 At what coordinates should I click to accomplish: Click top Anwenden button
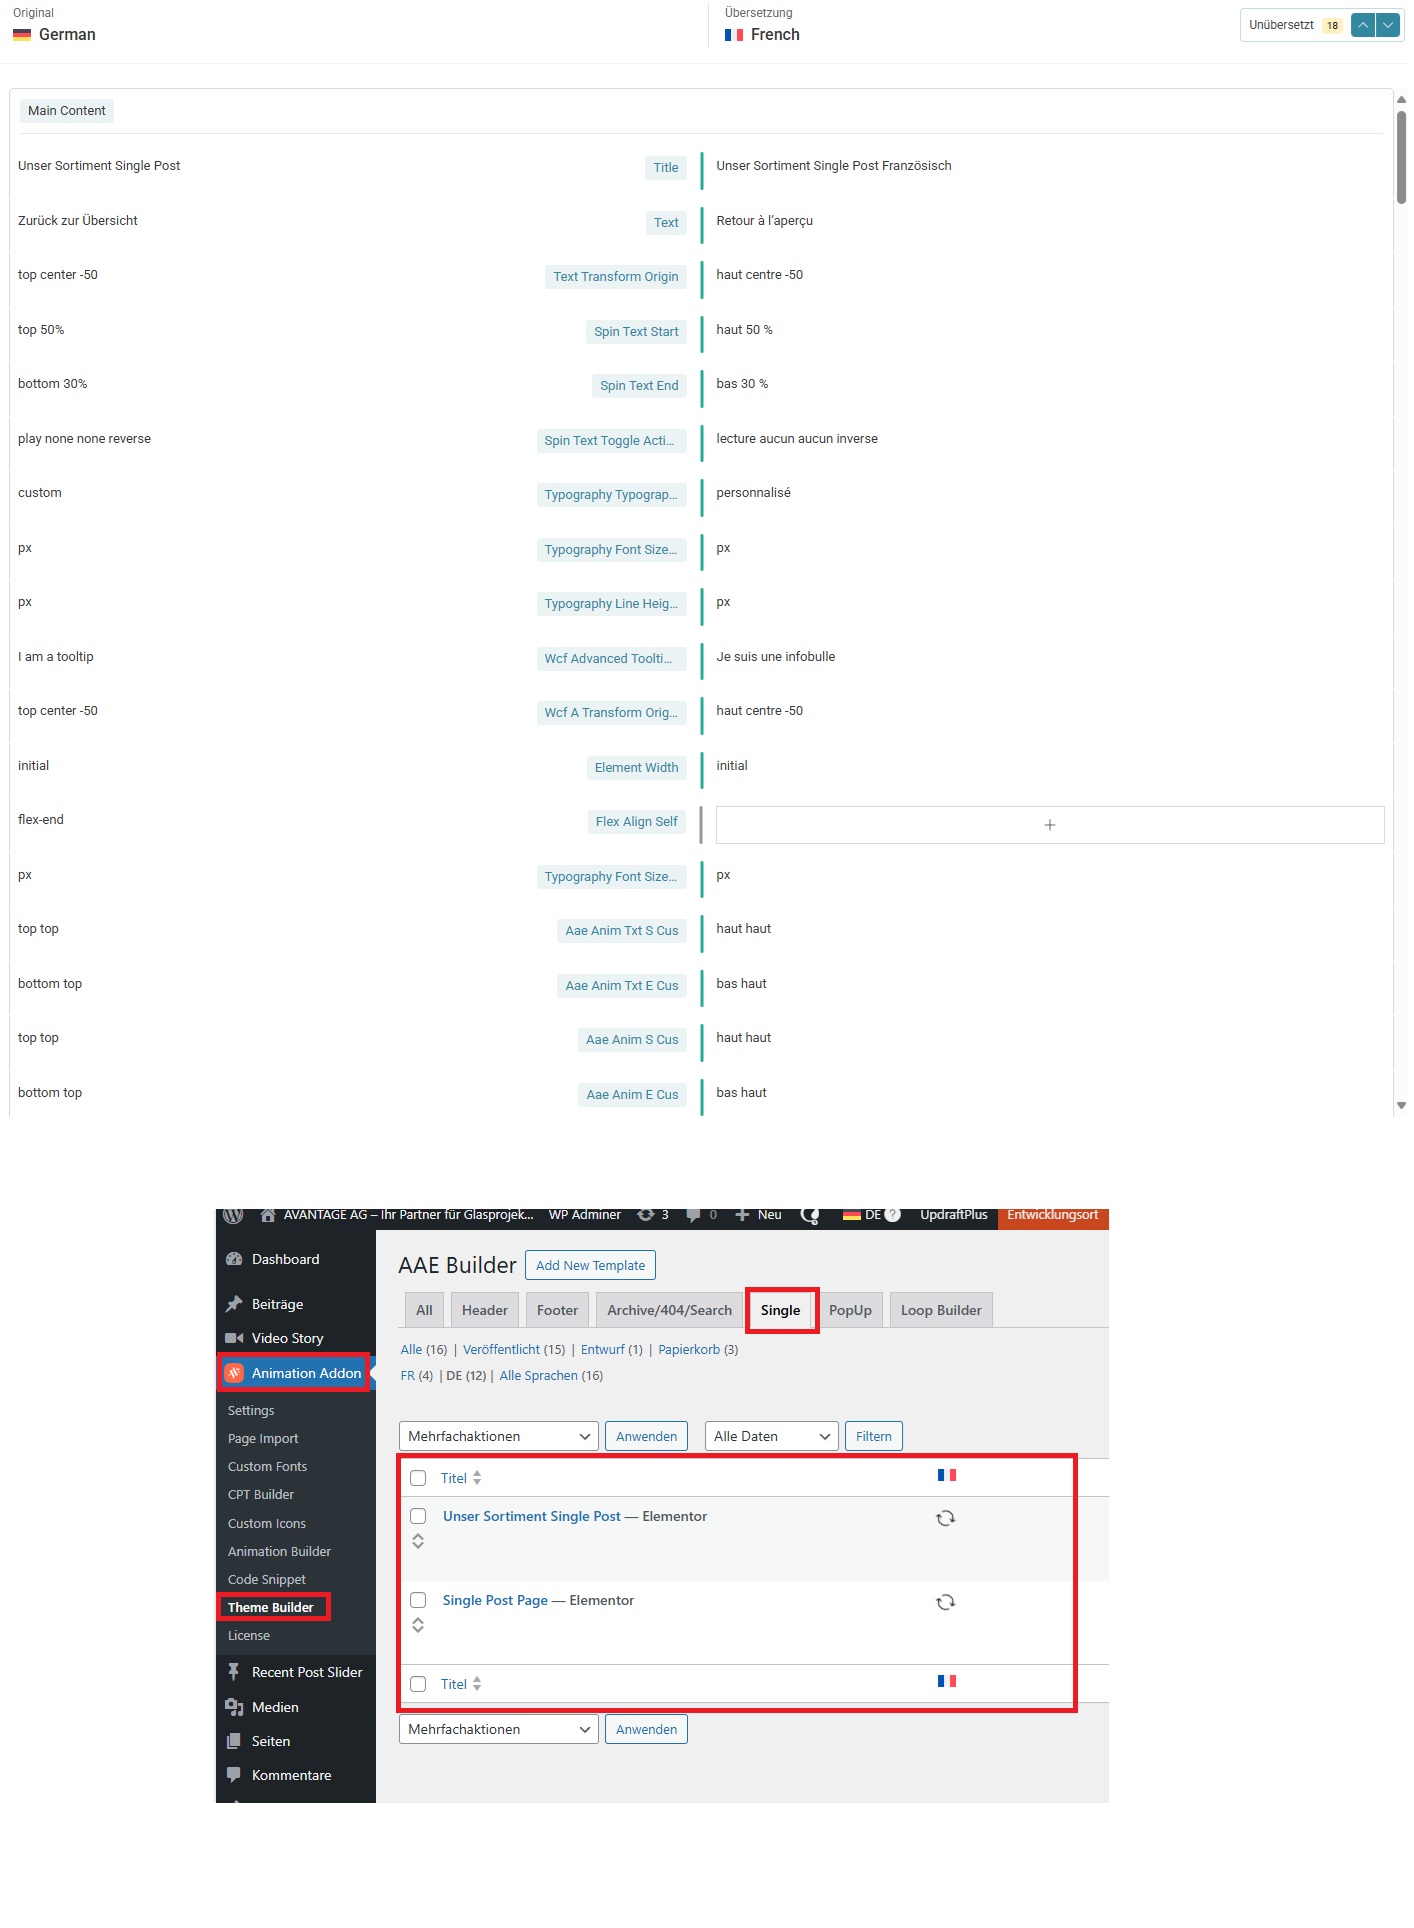[646, 1436]
